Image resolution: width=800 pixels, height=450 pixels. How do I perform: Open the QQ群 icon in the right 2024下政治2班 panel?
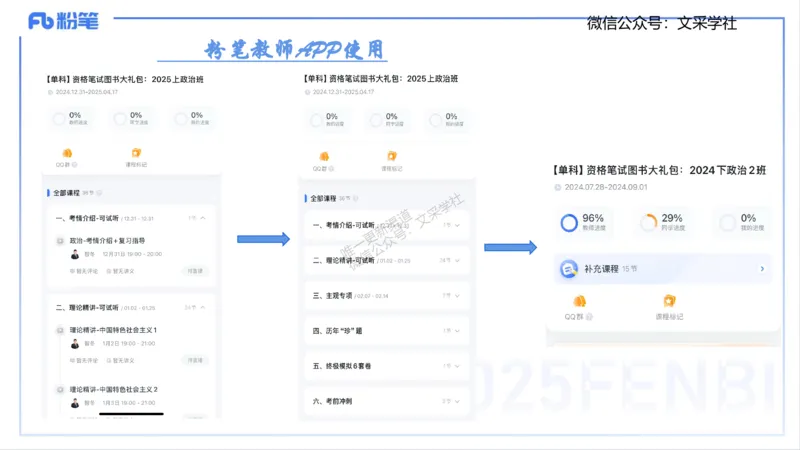coord(580,301)
